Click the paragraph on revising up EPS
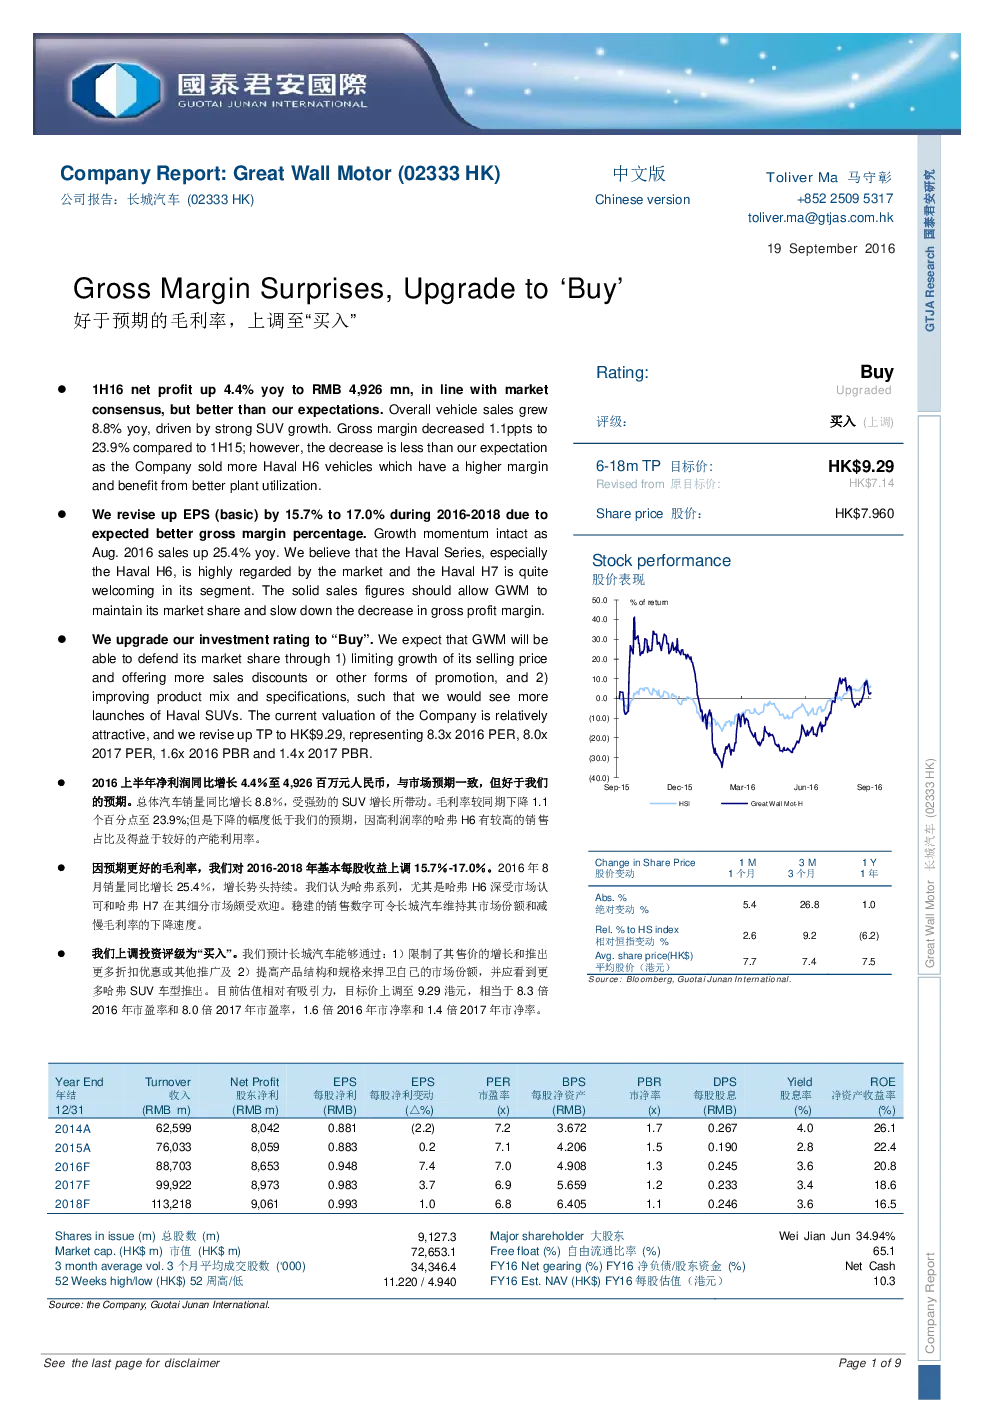This screenshot has width=992, height=1403. [320, 563]
